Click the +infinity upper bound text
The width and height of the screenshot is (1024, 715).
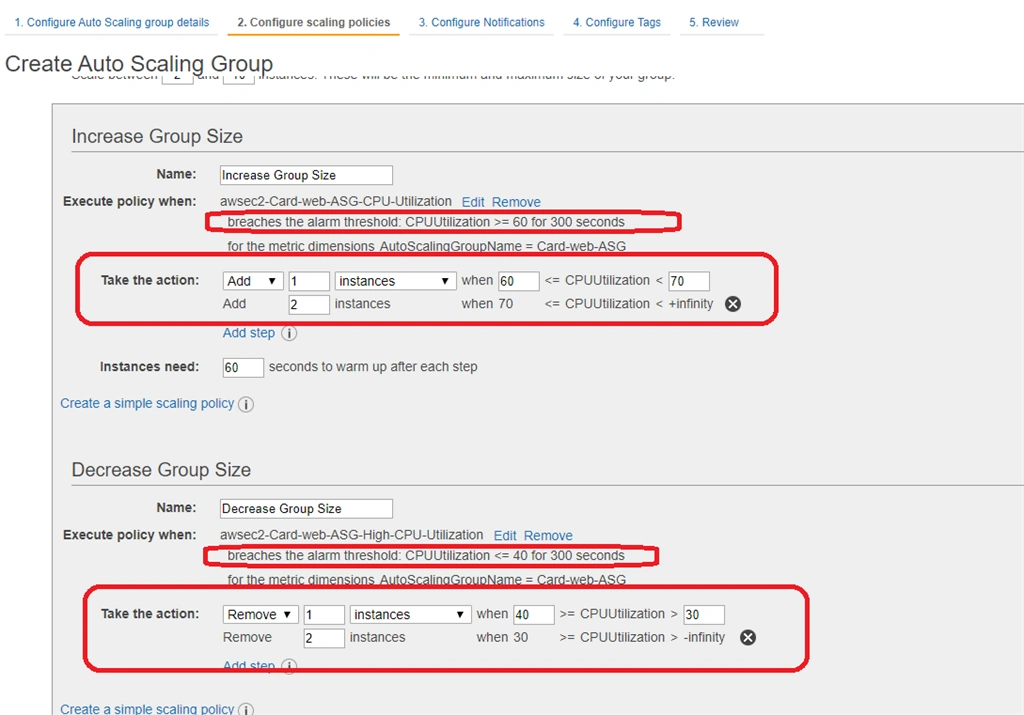tap(691, 304)
